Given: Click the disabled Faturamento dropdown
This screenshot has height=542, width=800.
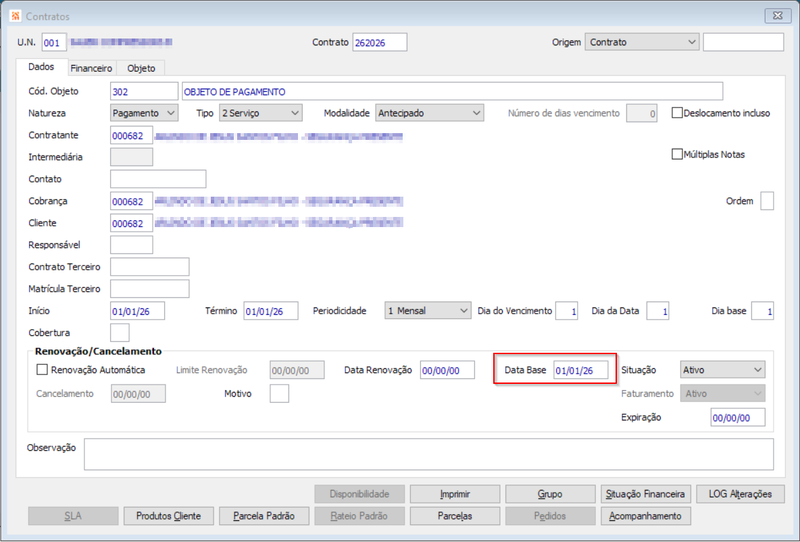Looking at the screenshot, I should (x=722, y=393).
